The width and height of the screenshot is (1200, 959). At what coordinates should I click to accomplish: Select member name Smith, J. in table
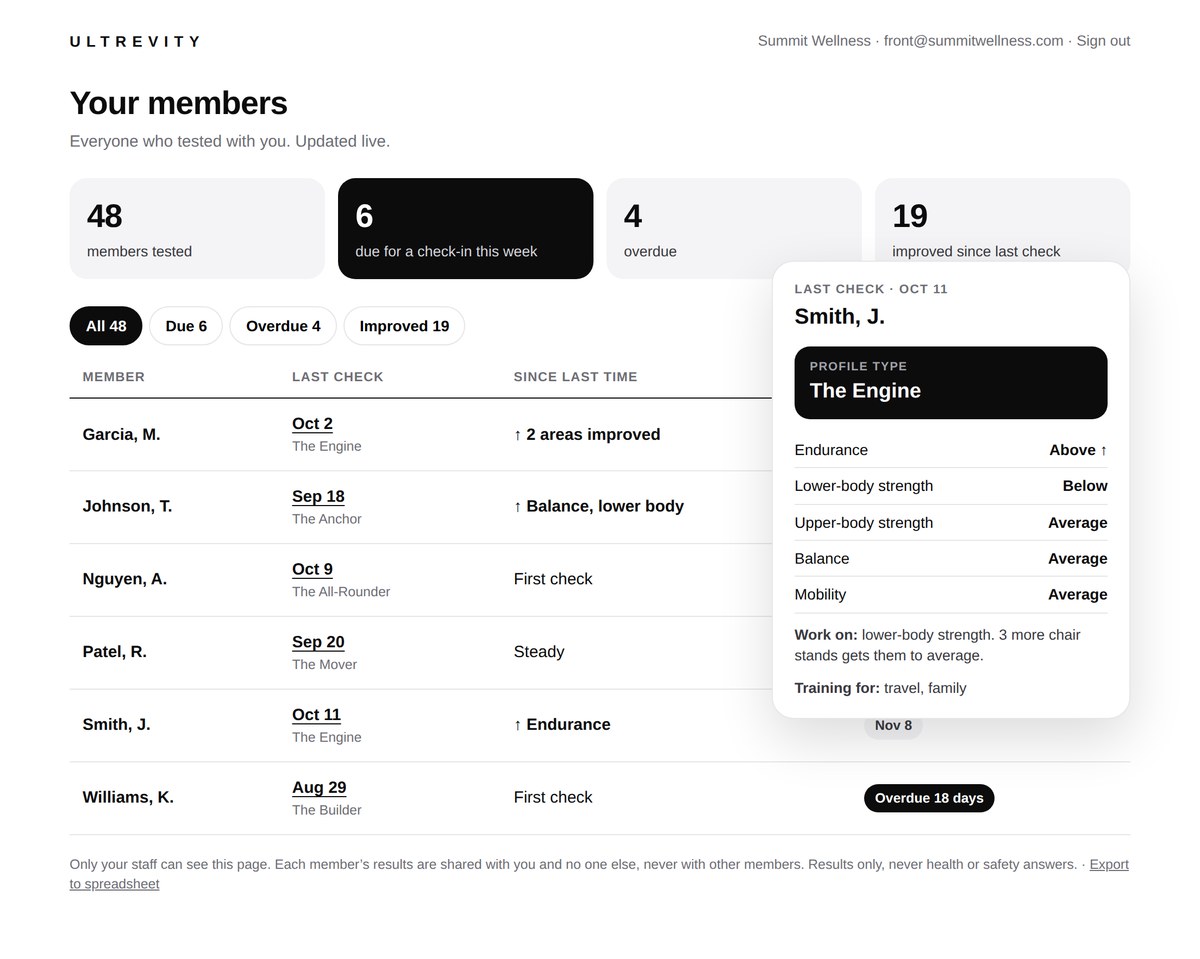(x=116, y=725)
